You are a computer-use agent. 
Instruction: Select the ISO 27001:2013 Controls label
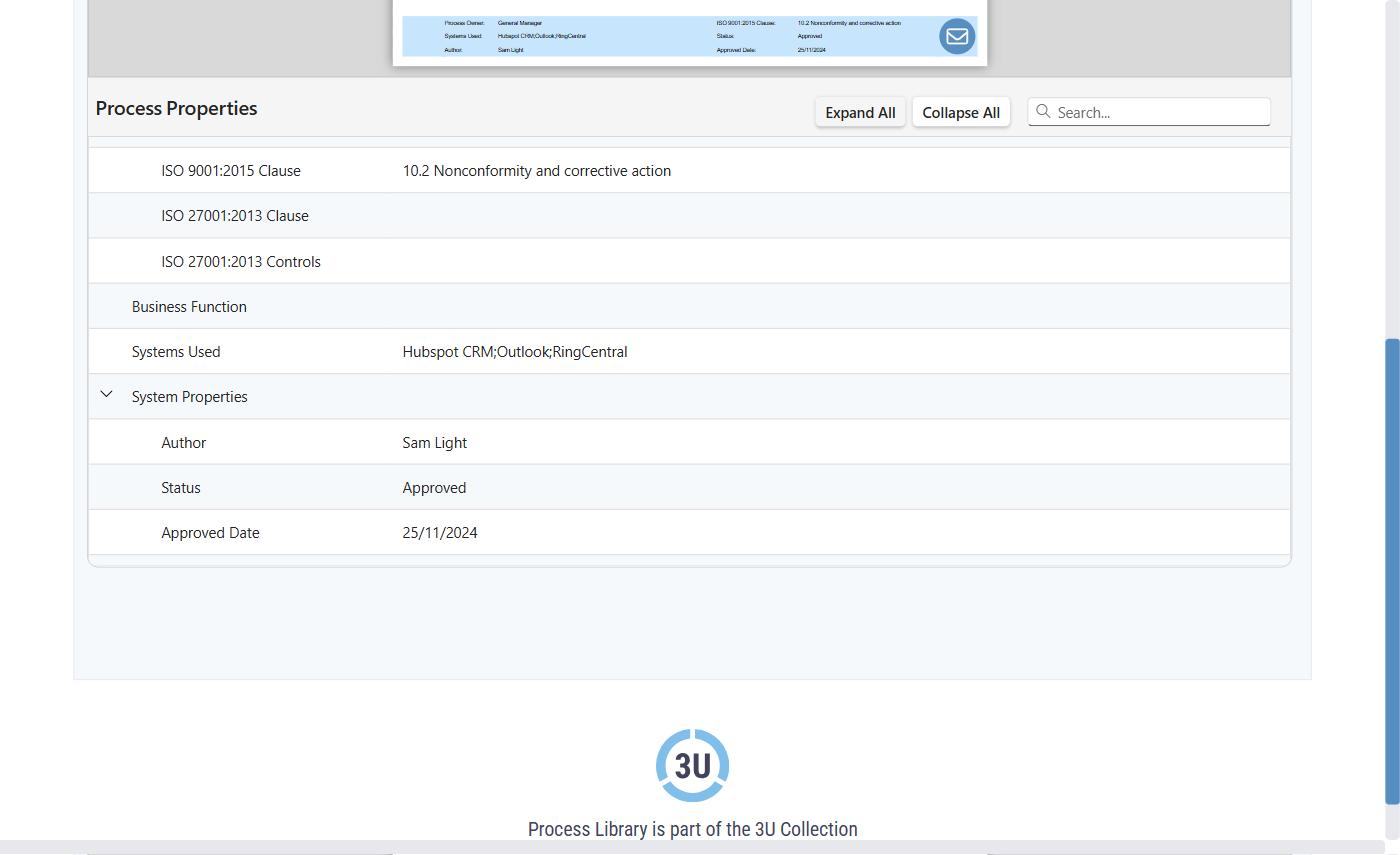241,262
